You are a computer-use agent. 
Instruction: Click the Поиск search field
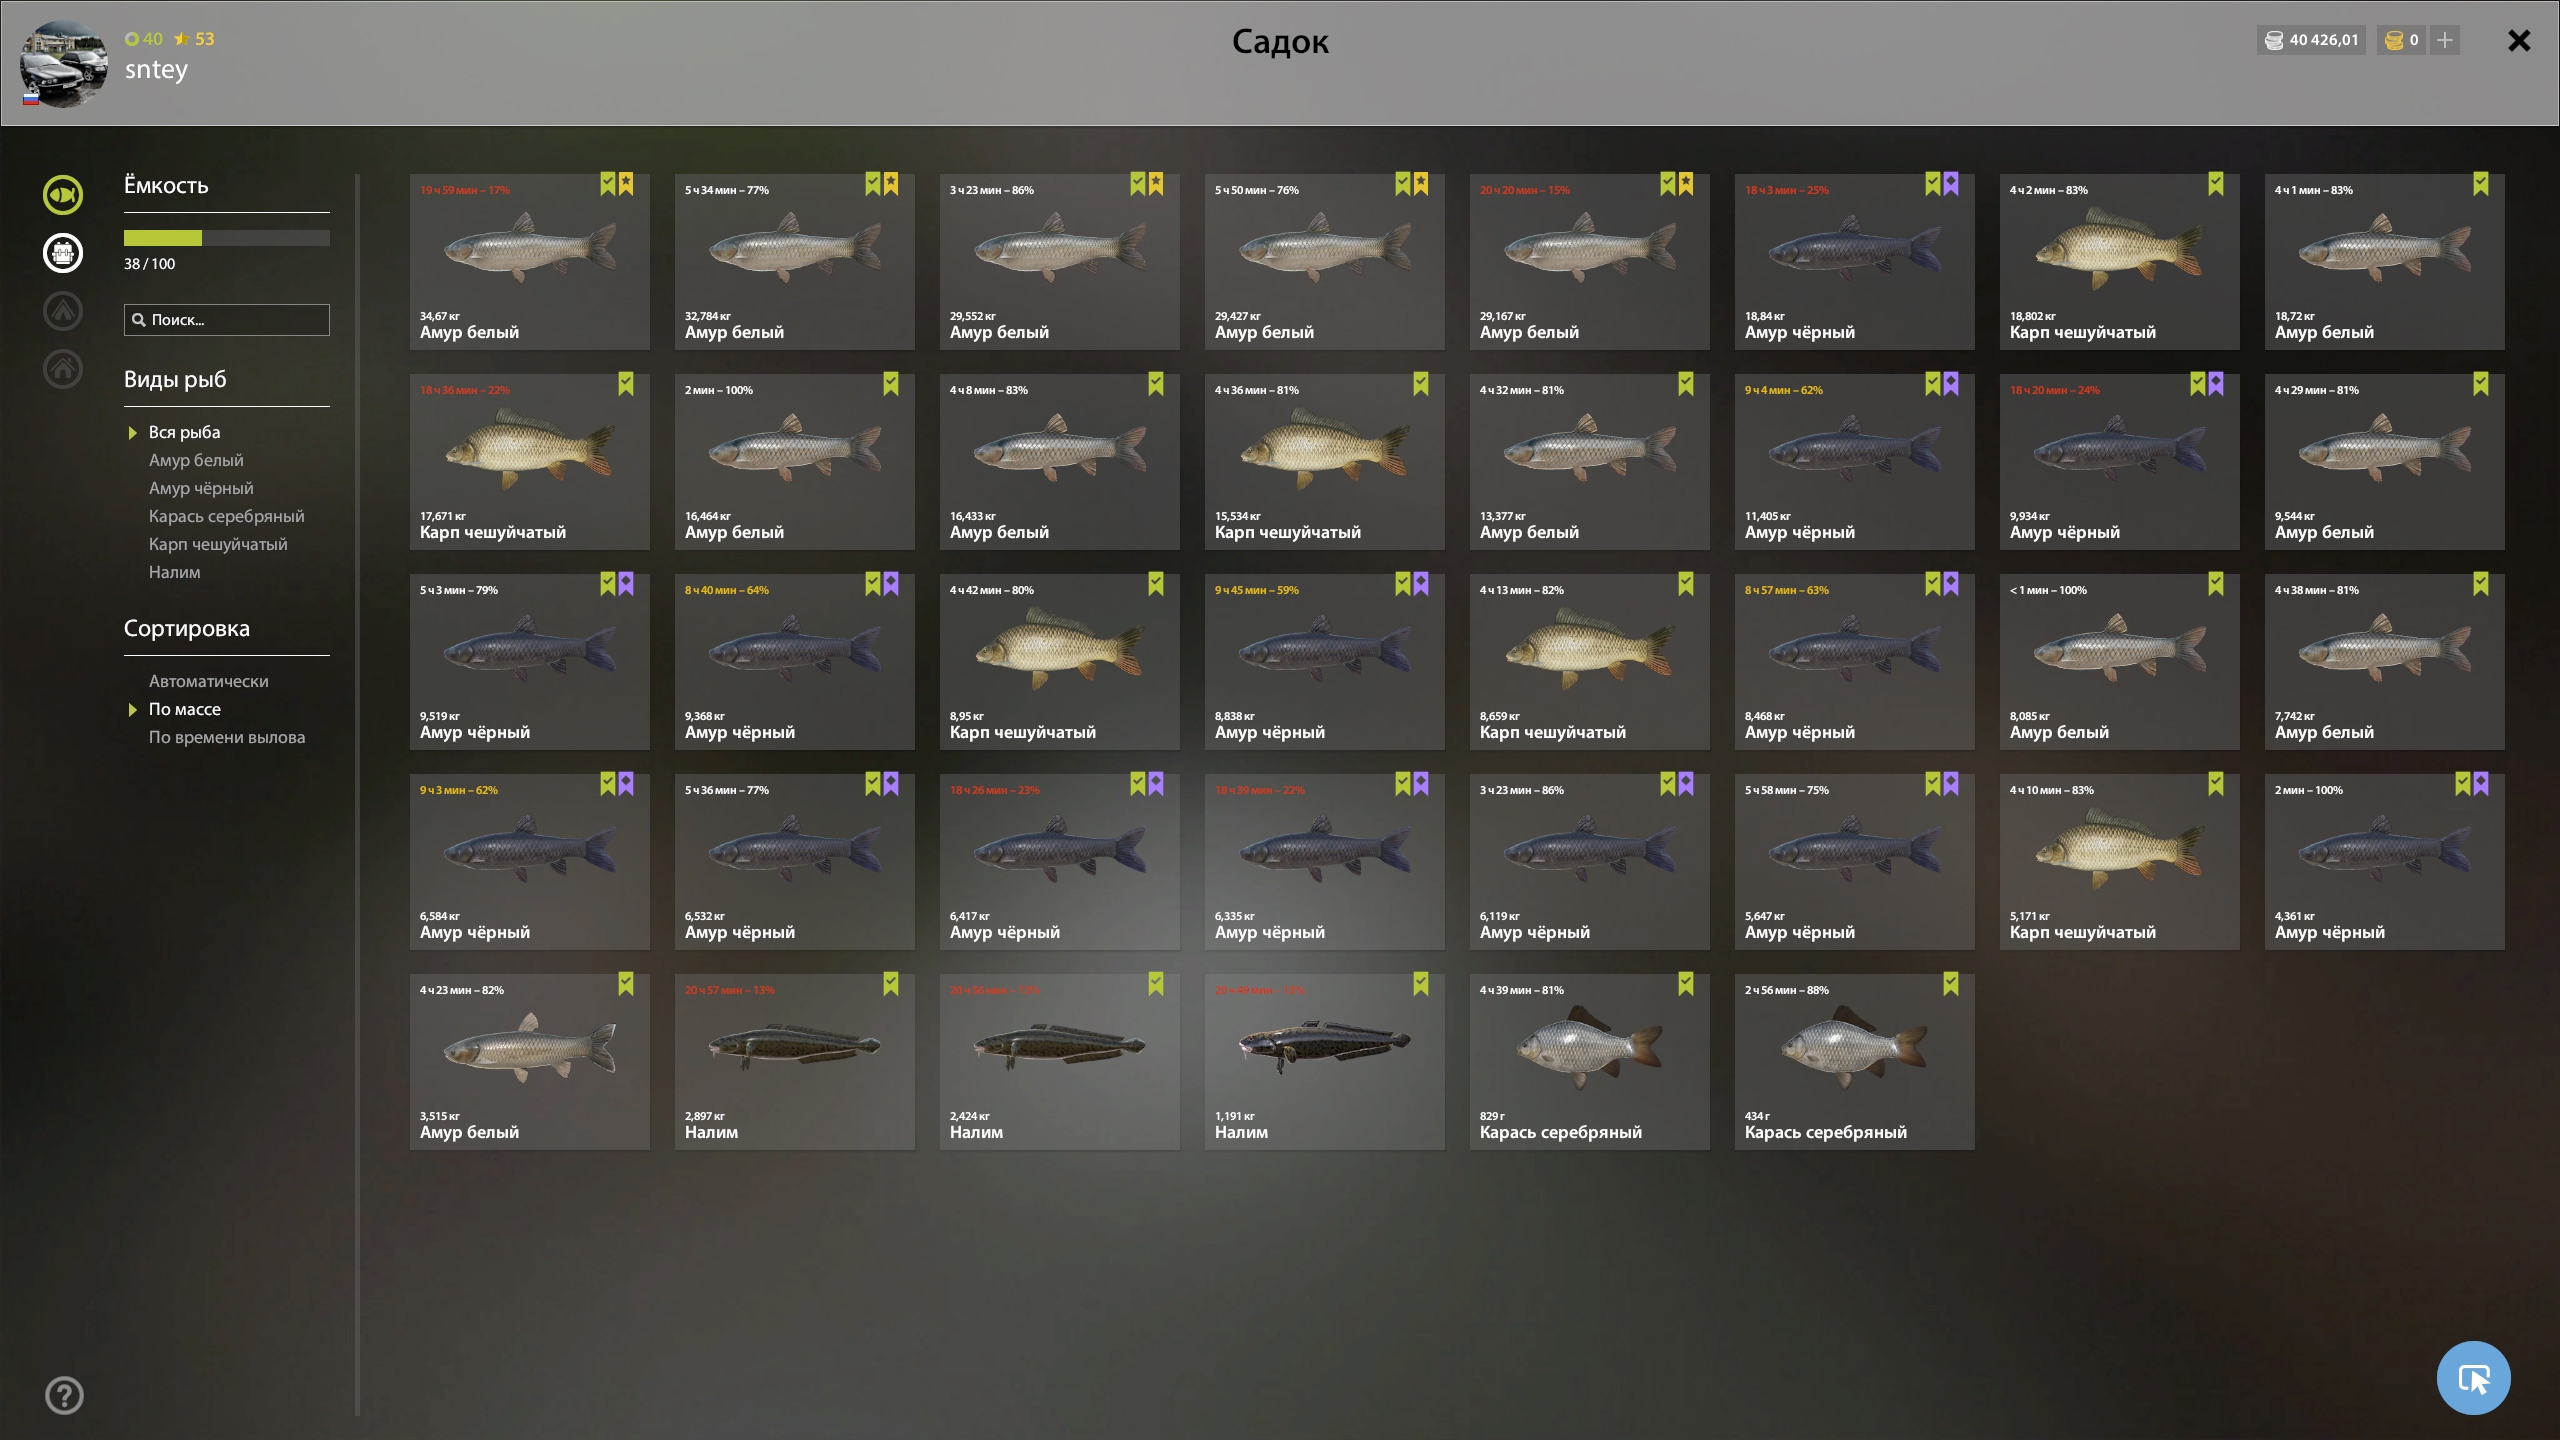[227, 320]
